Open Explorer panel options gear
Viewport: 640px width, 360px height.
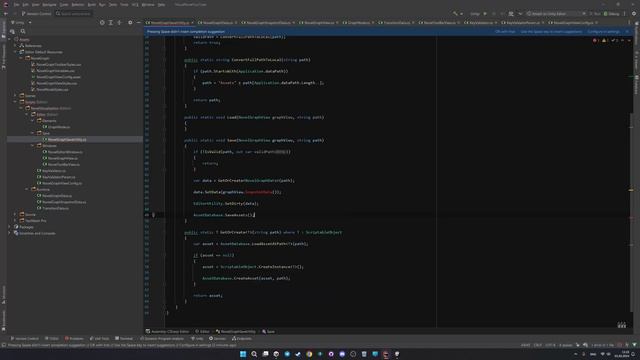(x=130, y=22)
